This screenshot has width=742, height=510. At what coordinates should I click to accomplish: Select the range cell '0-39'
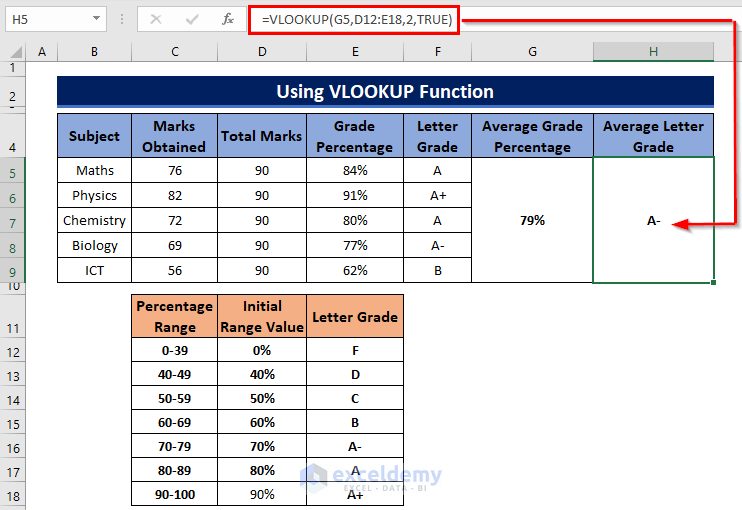pos(174,350)
